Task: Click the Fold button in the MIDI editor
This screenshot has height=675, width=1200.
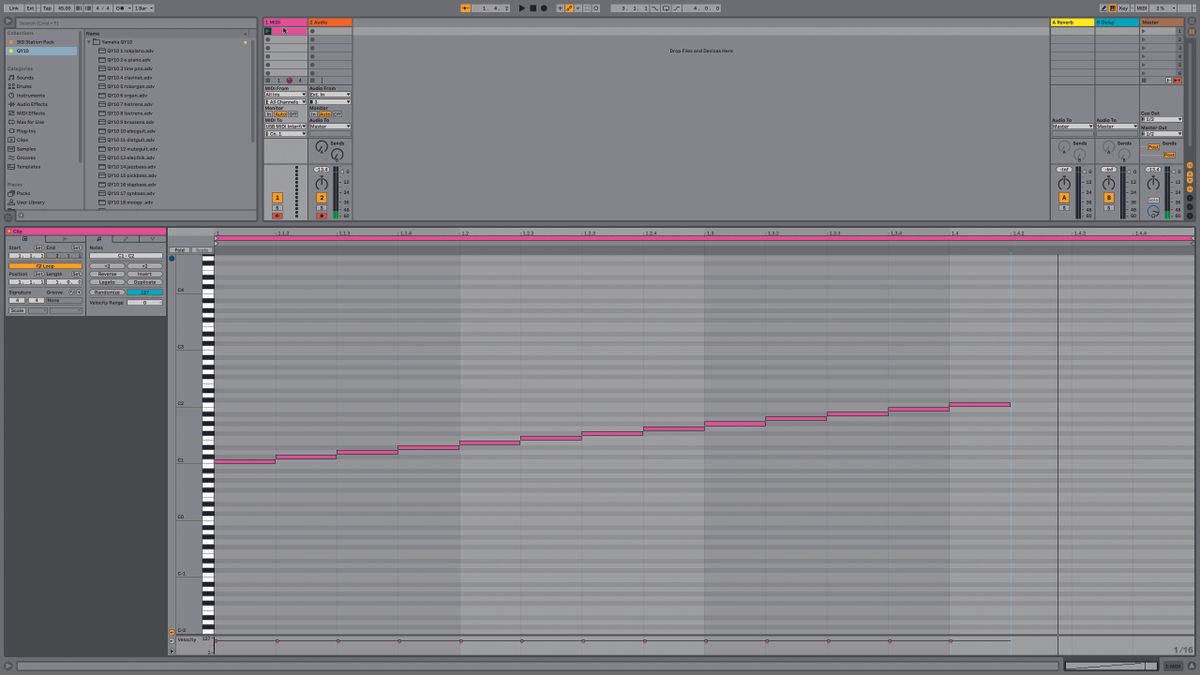Action: pos(179,249)
